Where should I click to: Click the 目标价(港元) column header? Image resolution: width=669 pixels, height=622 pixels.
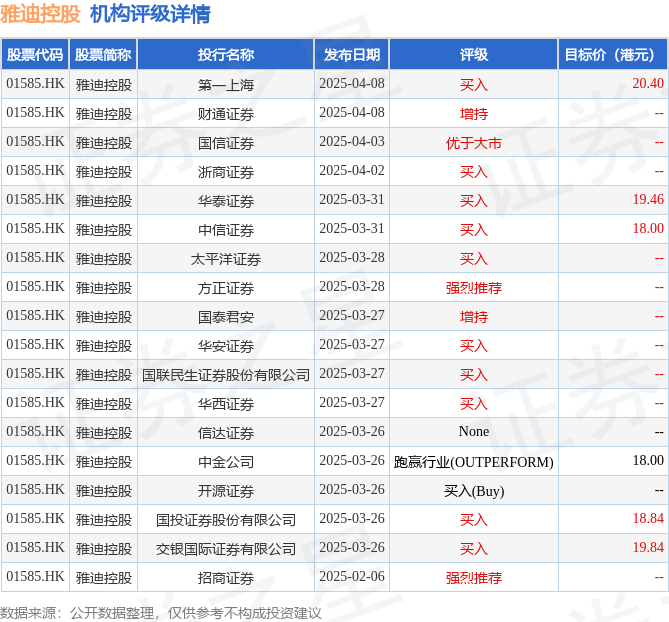[613, 55]
